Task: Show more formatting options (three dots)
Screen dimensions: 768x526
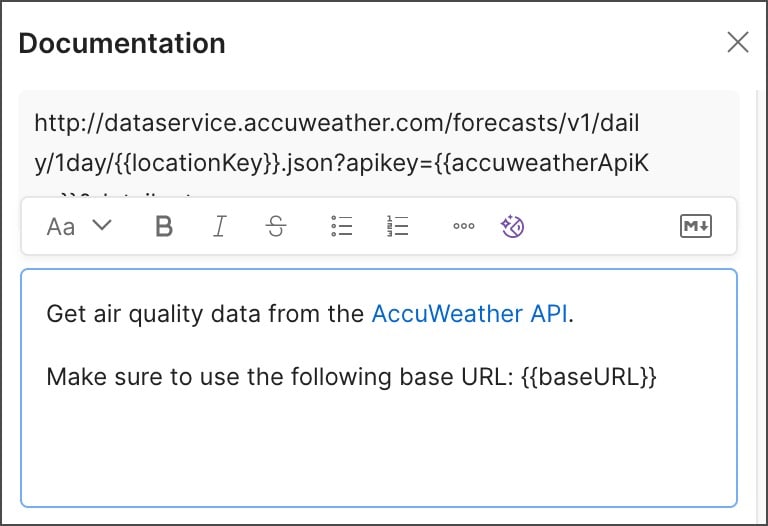Action: (463, 226)
